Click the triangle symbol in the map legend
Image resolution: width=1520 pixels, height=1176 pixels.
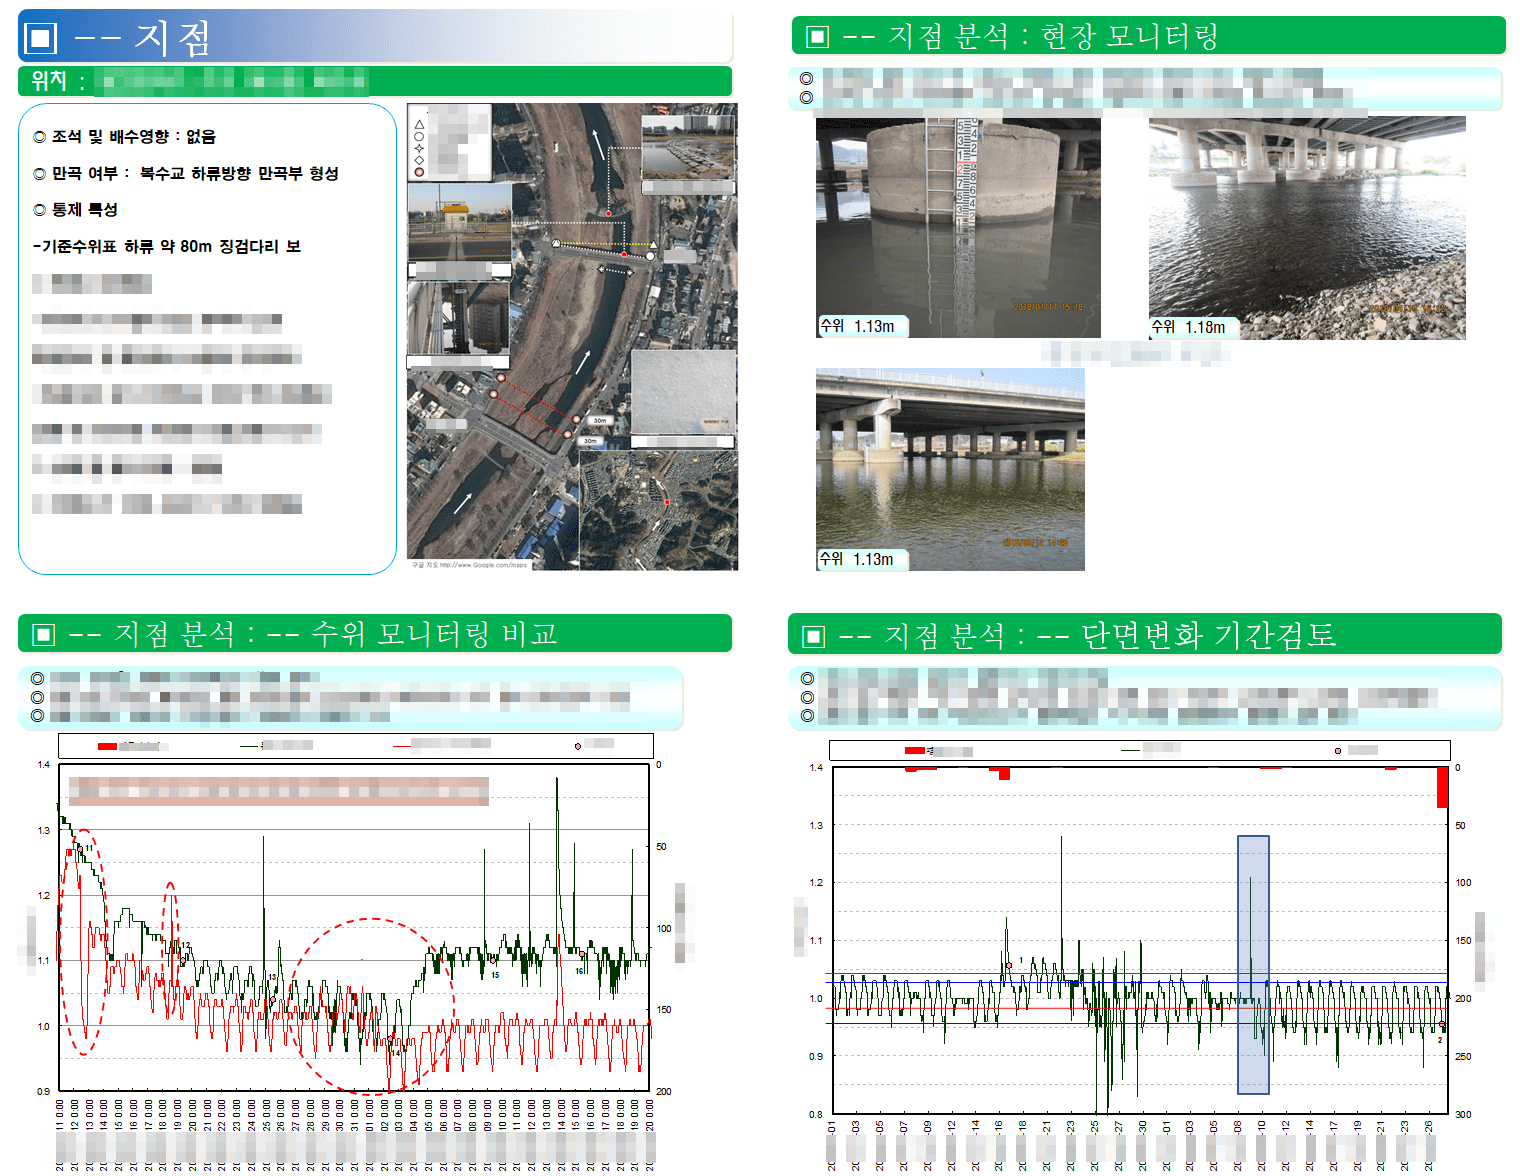pos(418,126)
